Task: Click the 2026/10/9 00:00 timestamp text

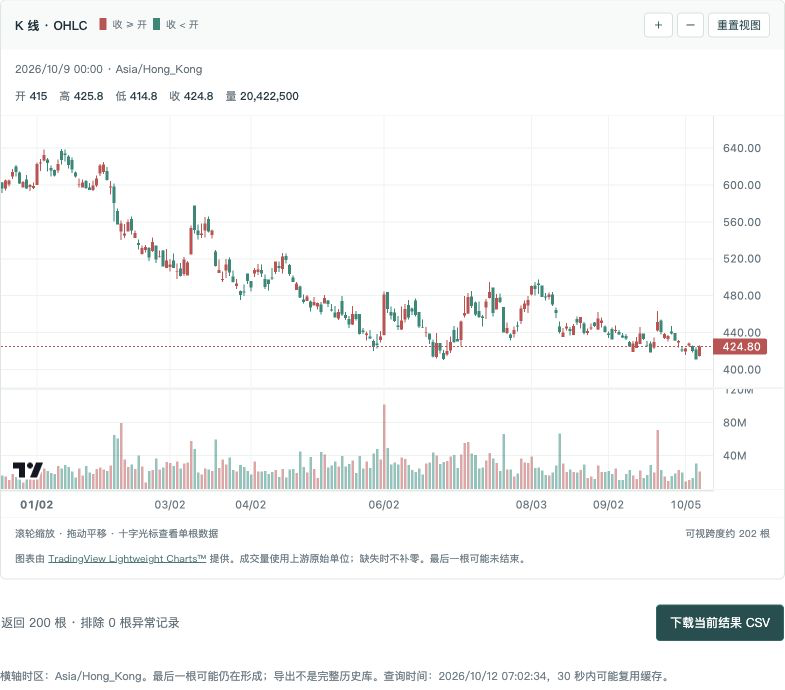Action: coord(59,69)
